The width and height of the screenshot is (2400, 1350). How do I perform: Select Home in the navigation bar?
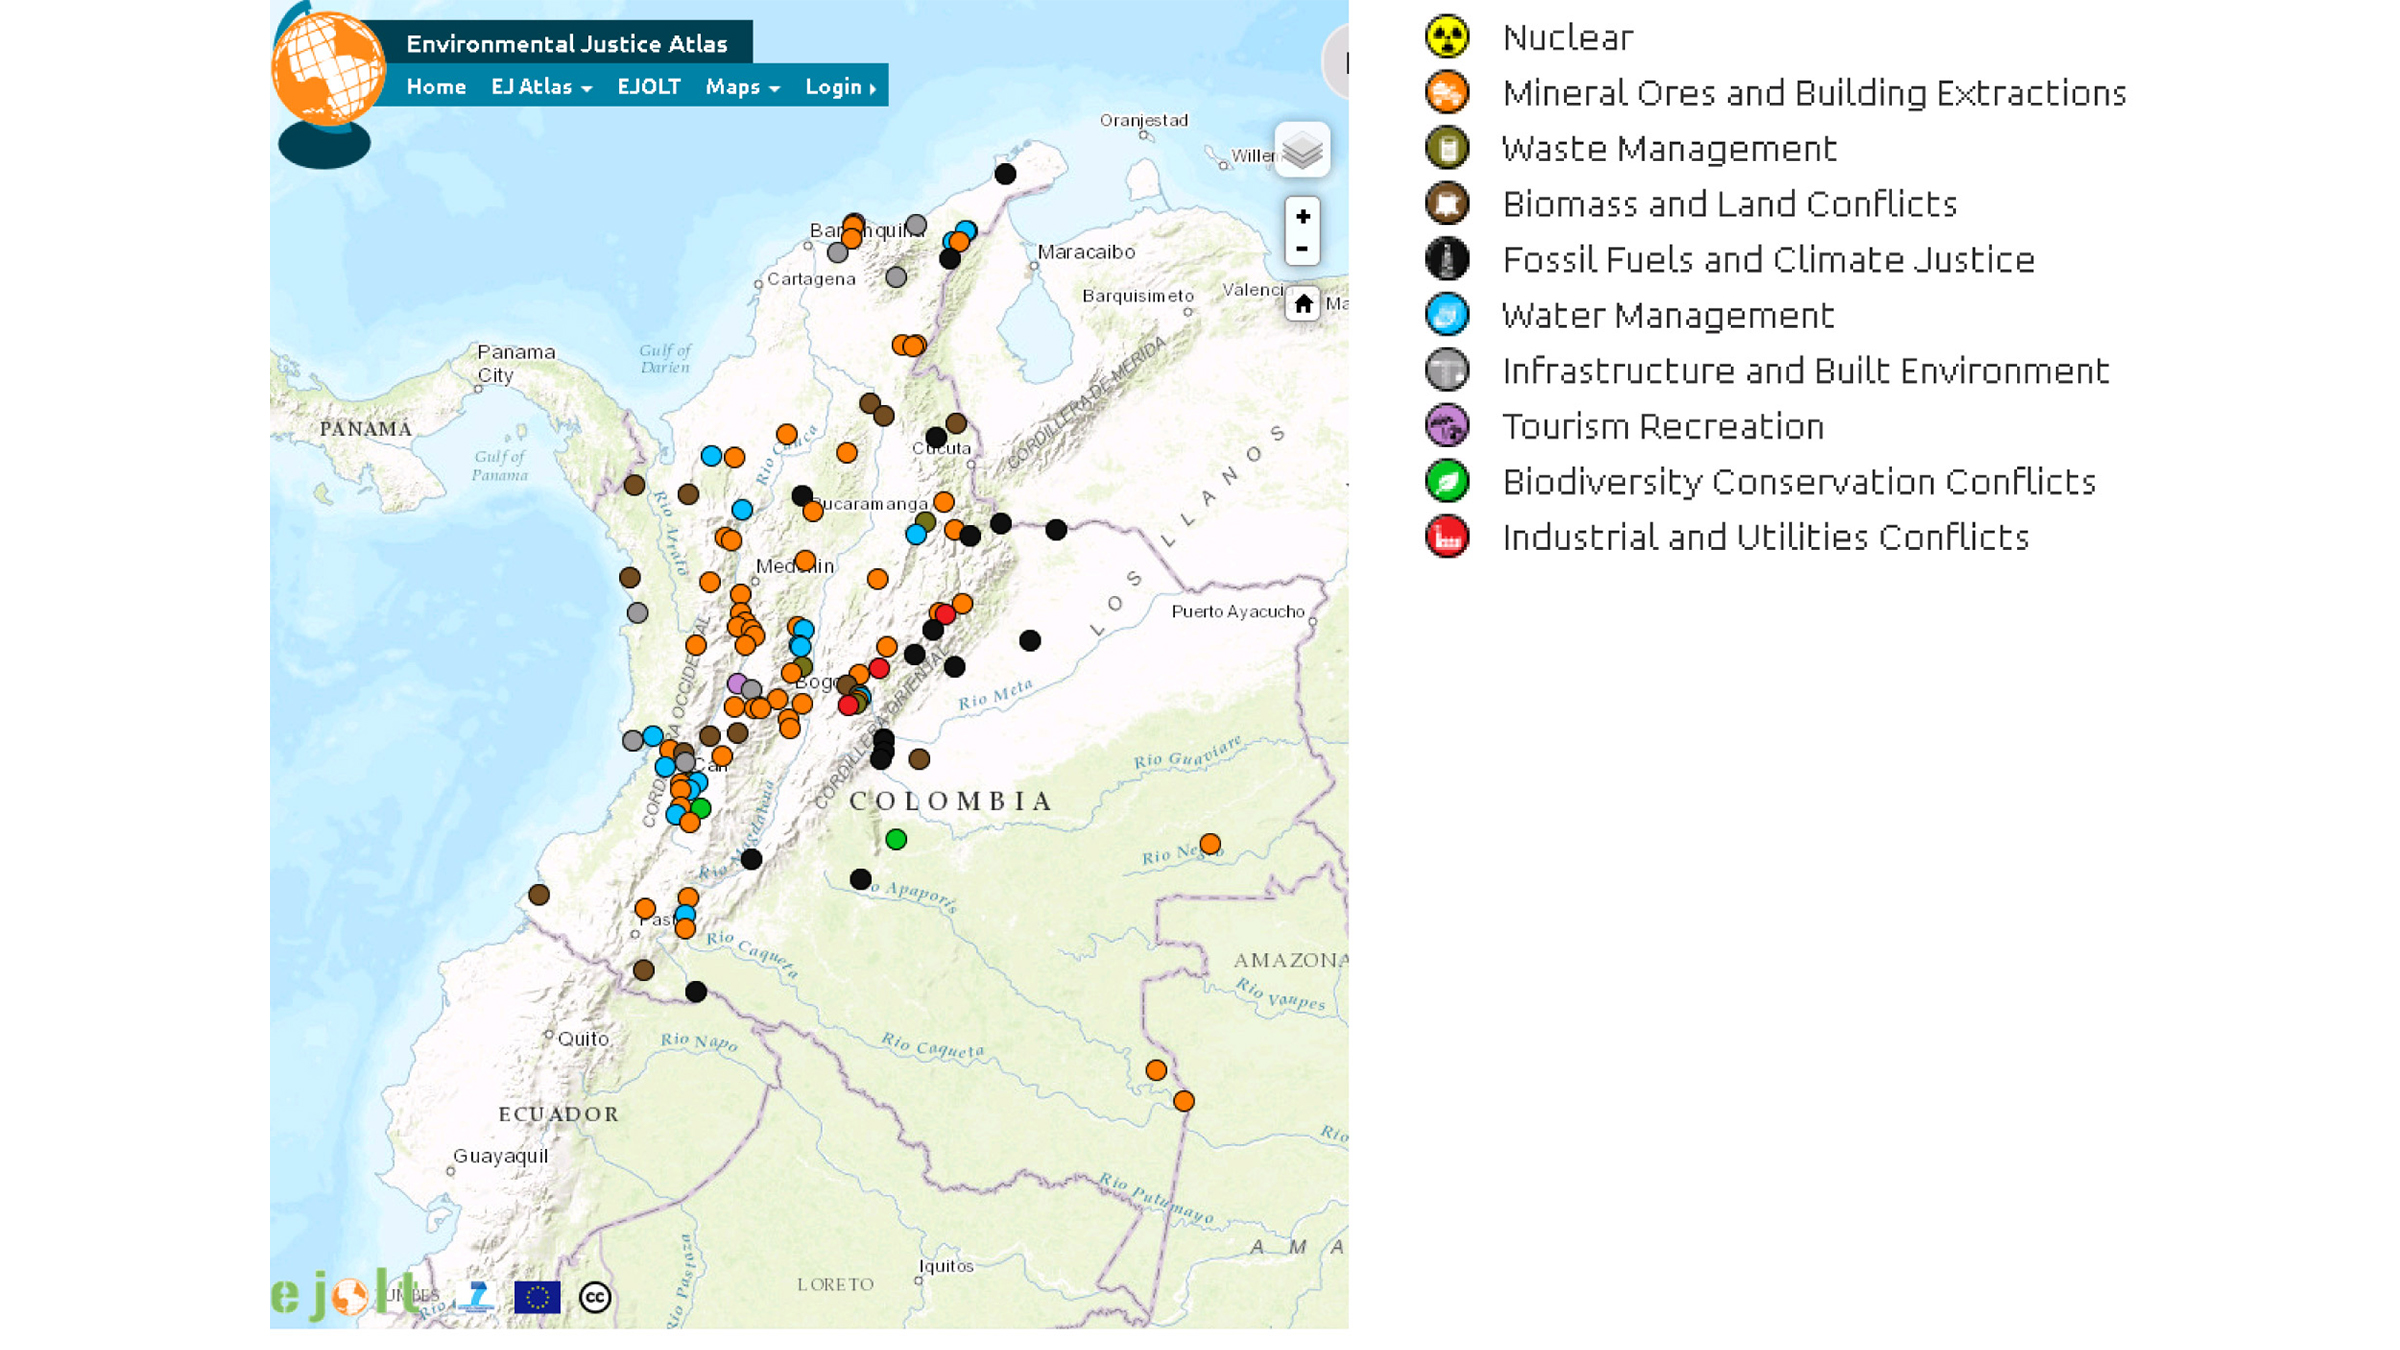[x=437, y=87]
